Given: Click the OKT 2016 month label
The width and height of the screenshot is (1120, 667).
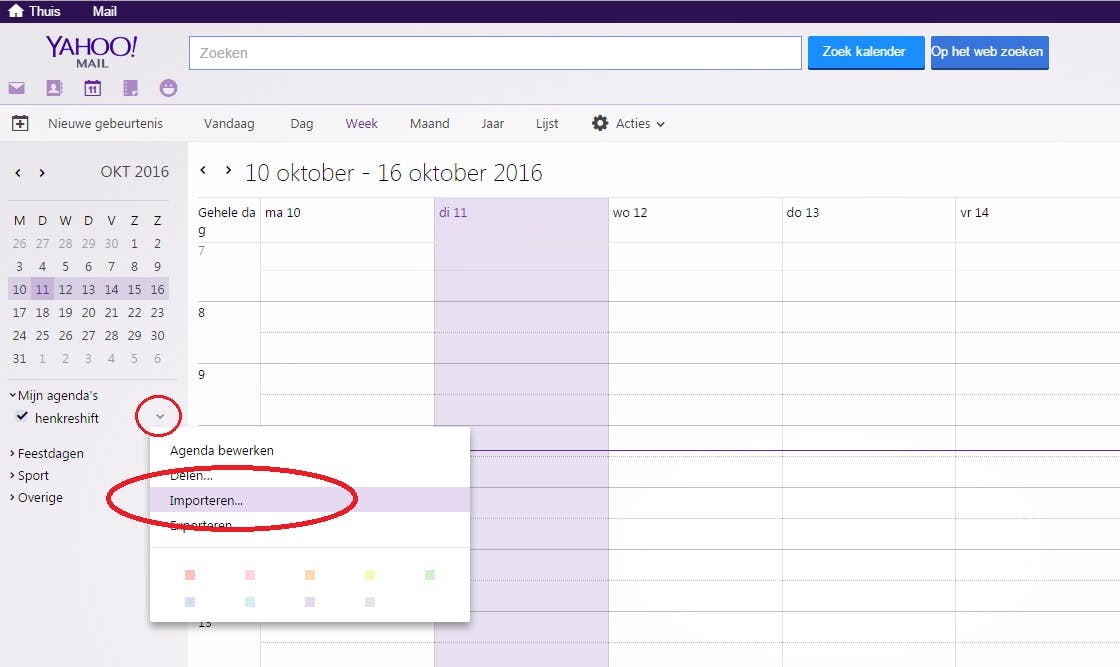Looking at the screenshot, I should pyautogui.click(x=135, y=172).
